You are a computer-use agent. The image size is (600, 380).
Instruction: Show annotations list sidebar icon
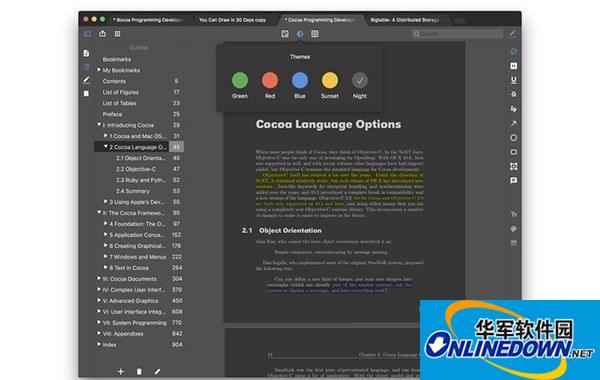[x=86, y=80]
